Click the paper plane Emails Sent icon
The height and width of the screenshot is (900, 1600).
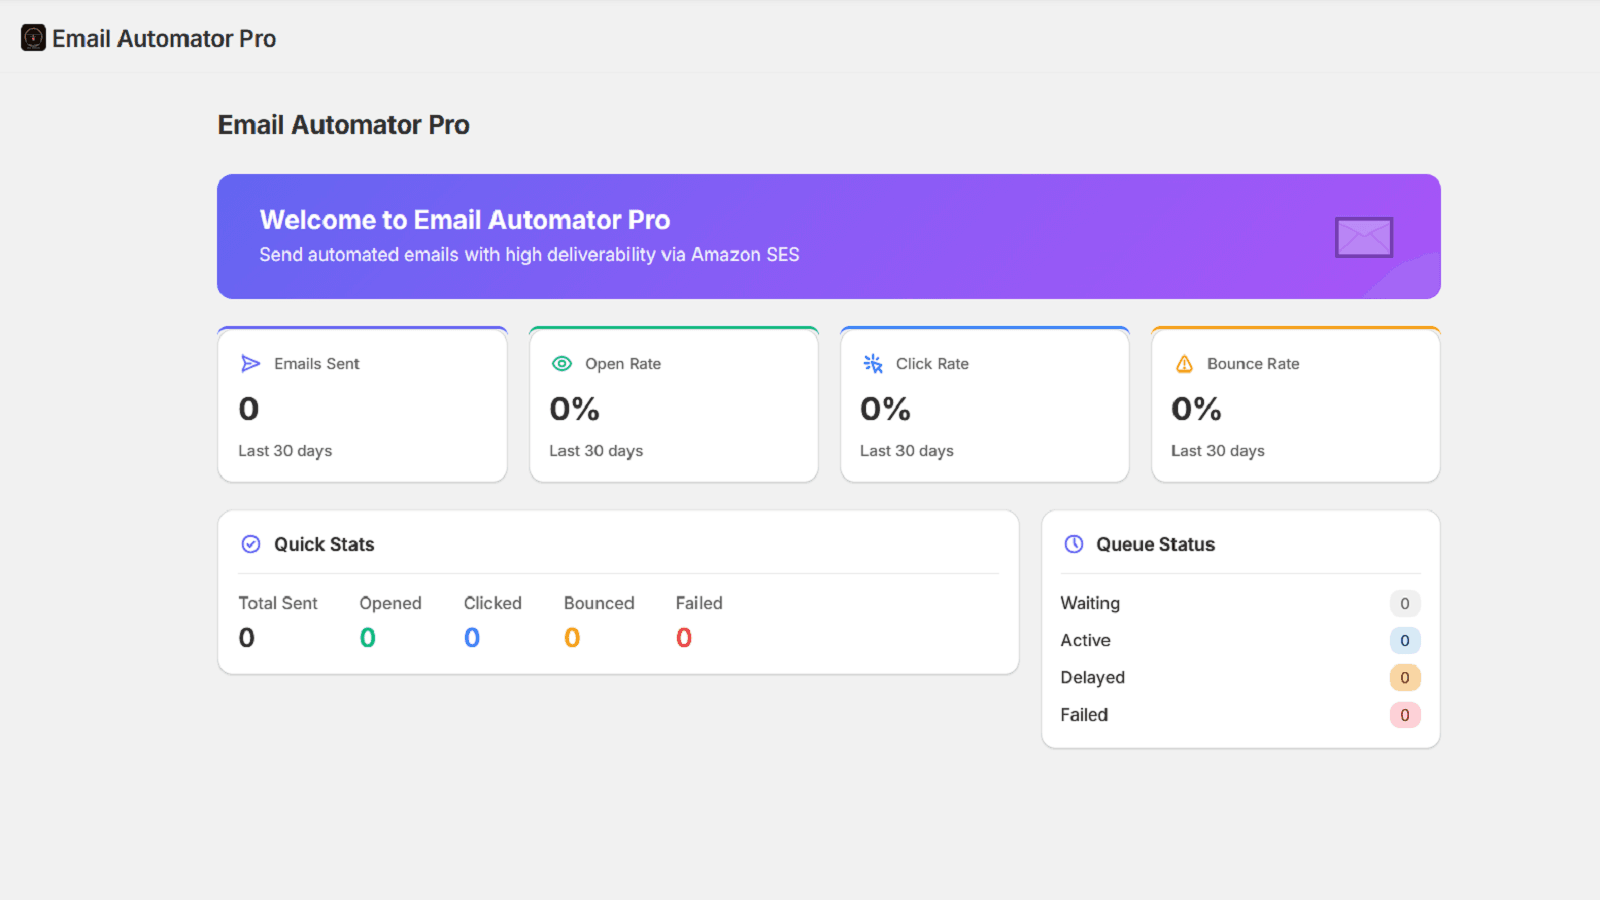click(x=251, y=364)
